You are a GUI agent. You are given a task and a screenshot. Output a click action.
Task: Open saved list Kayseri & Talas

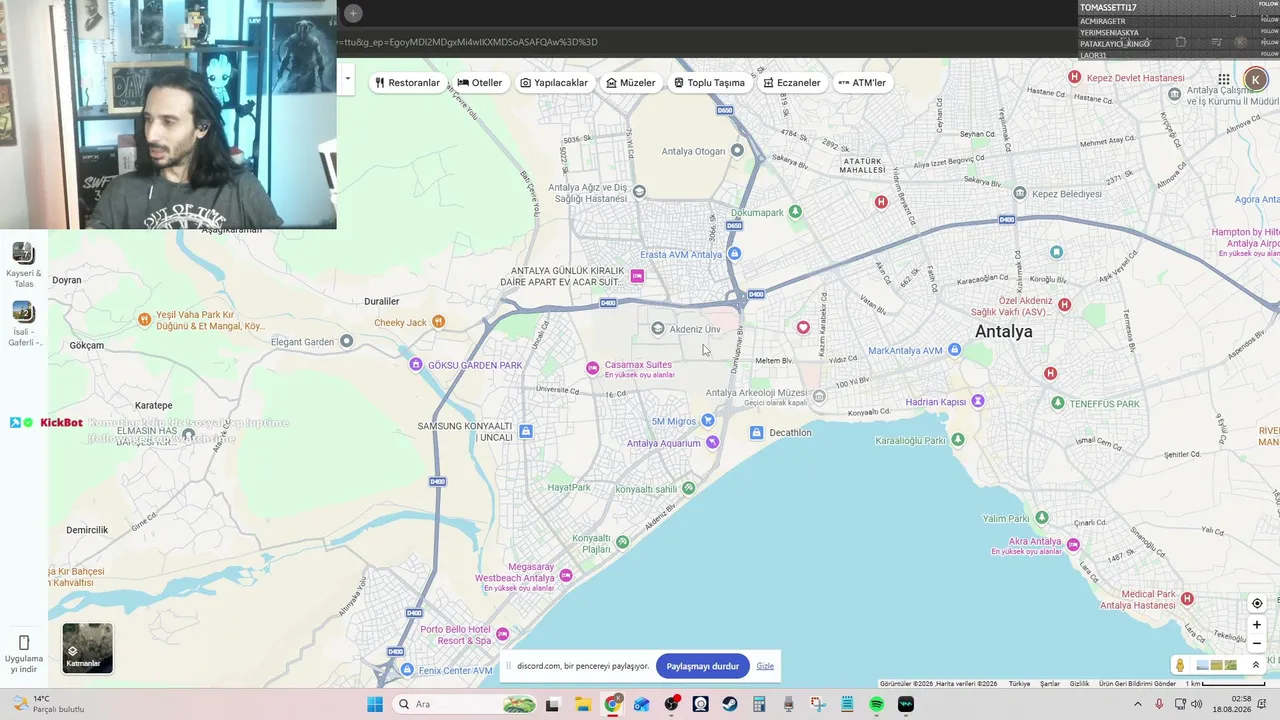click(x=24, y=265)
